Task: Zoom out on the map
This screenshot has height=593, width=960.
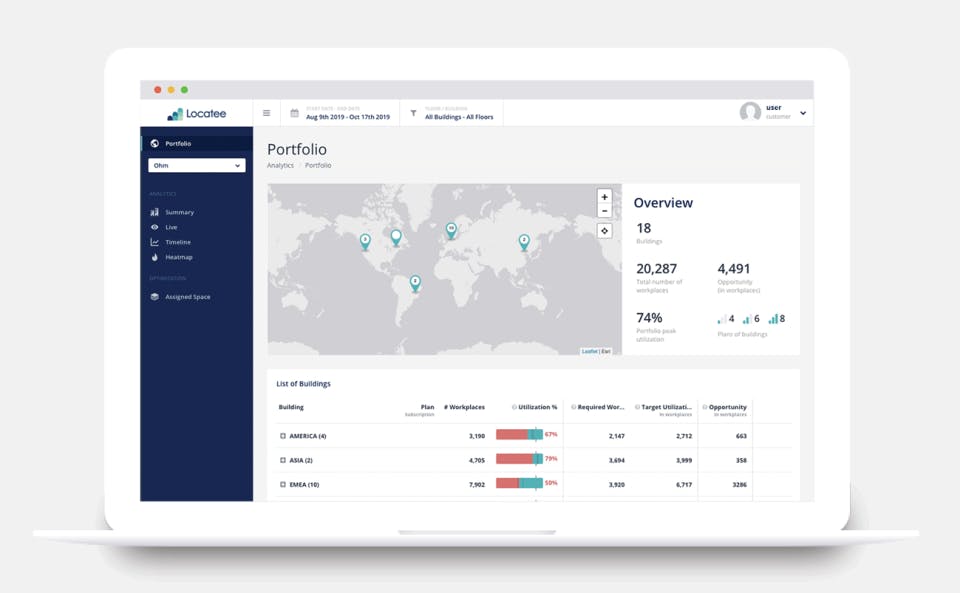Action: click(x=604, y=211)
